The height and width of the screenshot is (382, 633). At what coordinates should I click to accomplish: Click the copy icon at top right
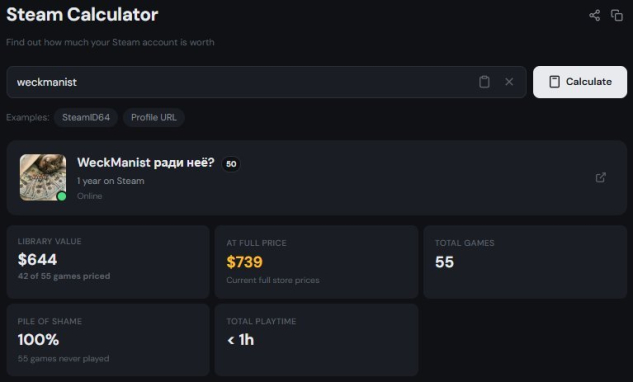tap(616, 16)
